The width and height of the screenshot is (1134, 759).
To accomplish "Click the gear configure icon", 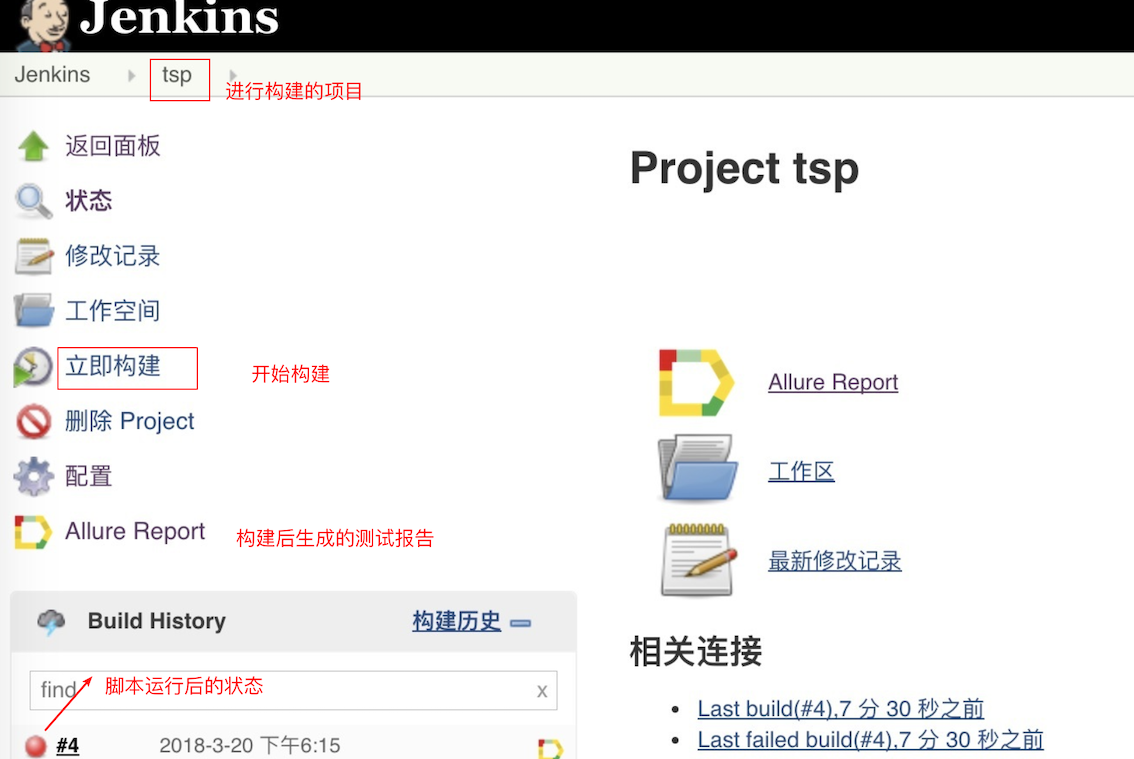I will click(33, 477).
